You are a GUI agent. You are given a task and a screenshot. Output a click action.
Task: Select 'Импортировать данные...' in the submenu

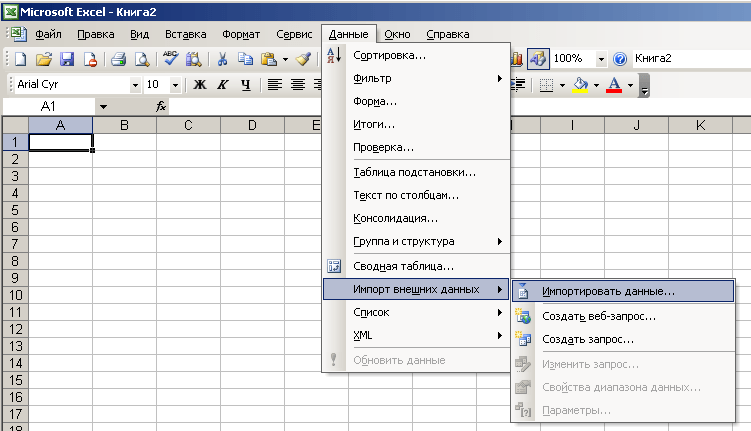pyautogui.click(x=608, y=293)
